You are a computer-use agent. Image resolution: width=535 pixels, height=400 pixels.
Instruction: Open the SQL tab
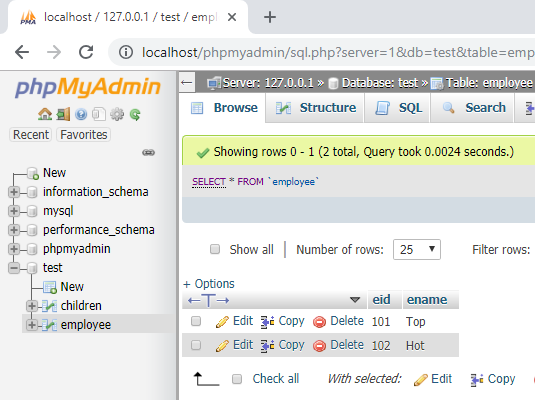coord(398,108)
